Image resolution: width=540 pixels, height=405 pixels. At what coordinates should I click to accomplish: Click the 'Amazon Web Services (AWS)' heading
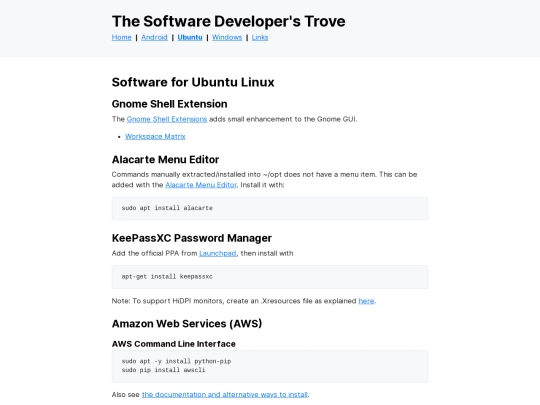[187, 324]
